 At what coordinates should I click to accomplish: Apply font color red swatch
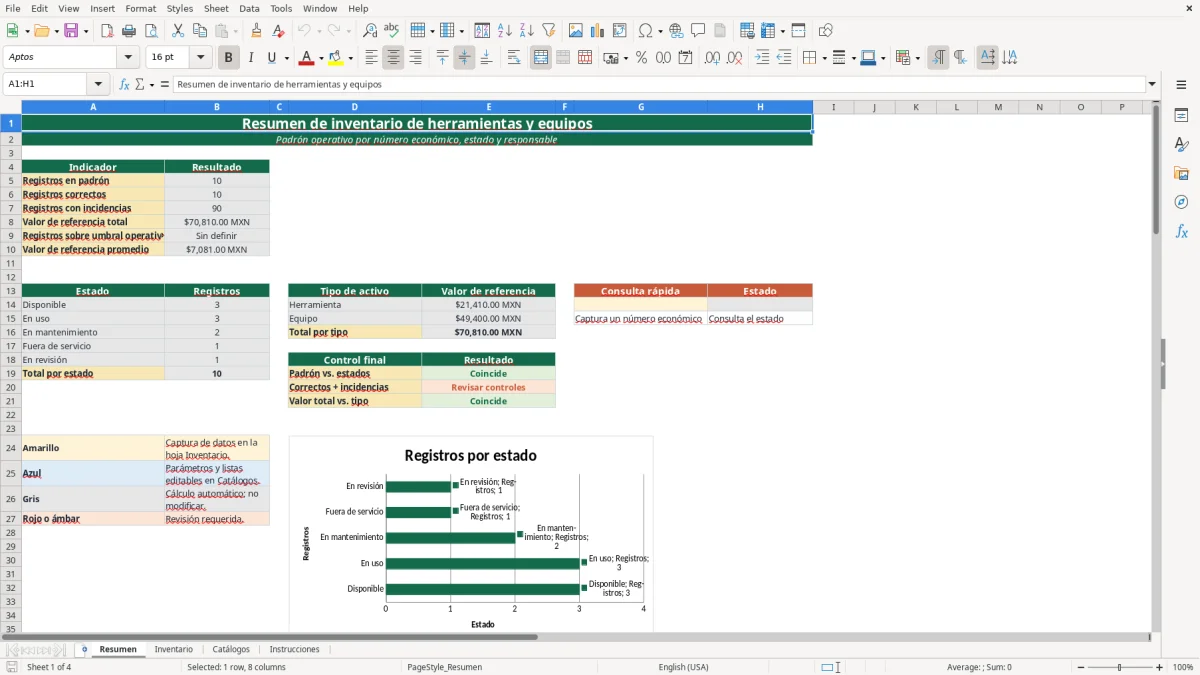coord(306,58)
